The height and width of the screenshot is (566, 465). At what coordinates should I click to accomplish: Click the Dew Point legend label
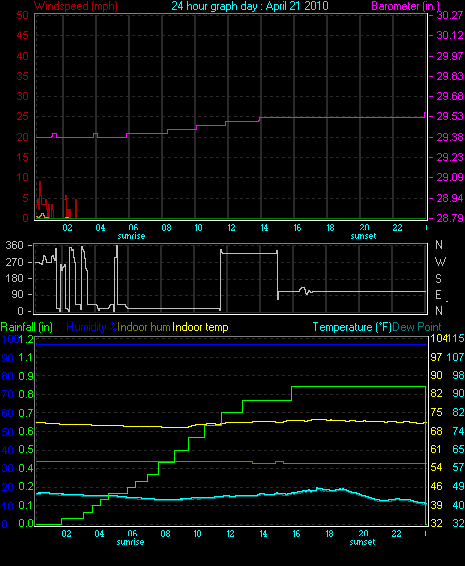(x=417, y=327)
